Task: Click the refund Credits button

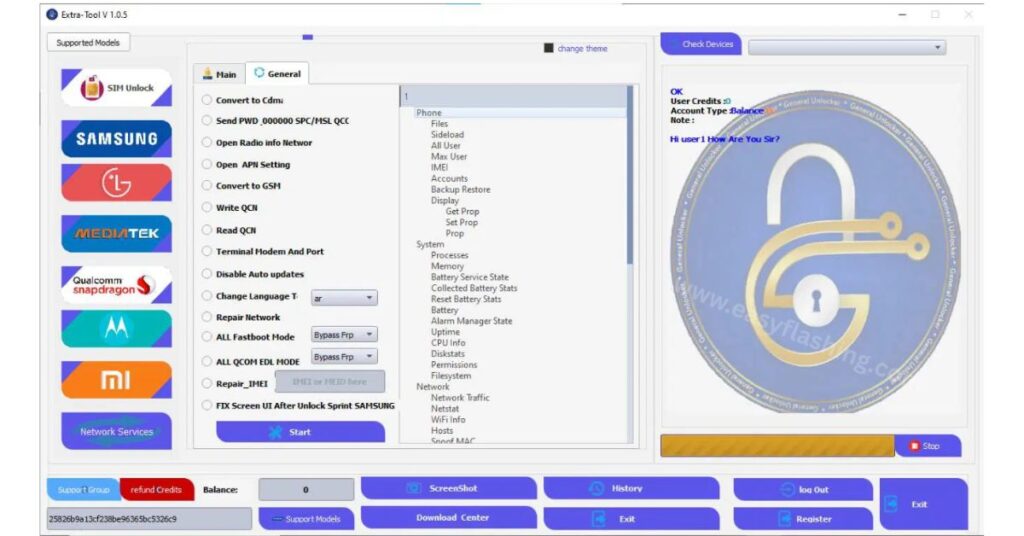Action: point(157,490)
